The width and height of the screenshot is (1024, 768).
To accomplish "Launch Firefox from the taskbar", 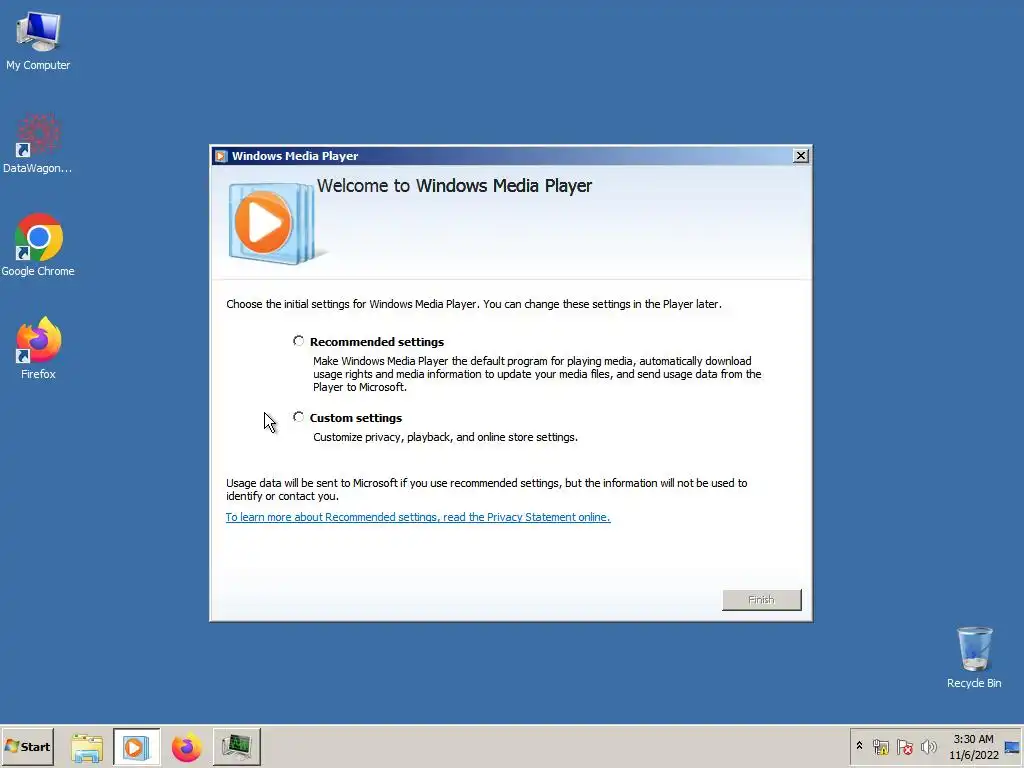I will click(186, 747).
